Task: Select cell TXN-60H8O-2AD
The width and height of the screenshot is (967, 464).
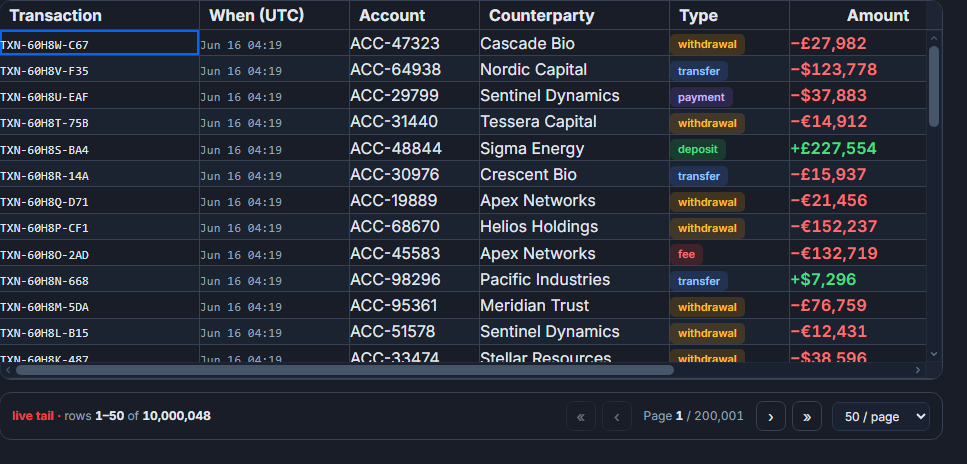Action: click(x=99, y=254)
